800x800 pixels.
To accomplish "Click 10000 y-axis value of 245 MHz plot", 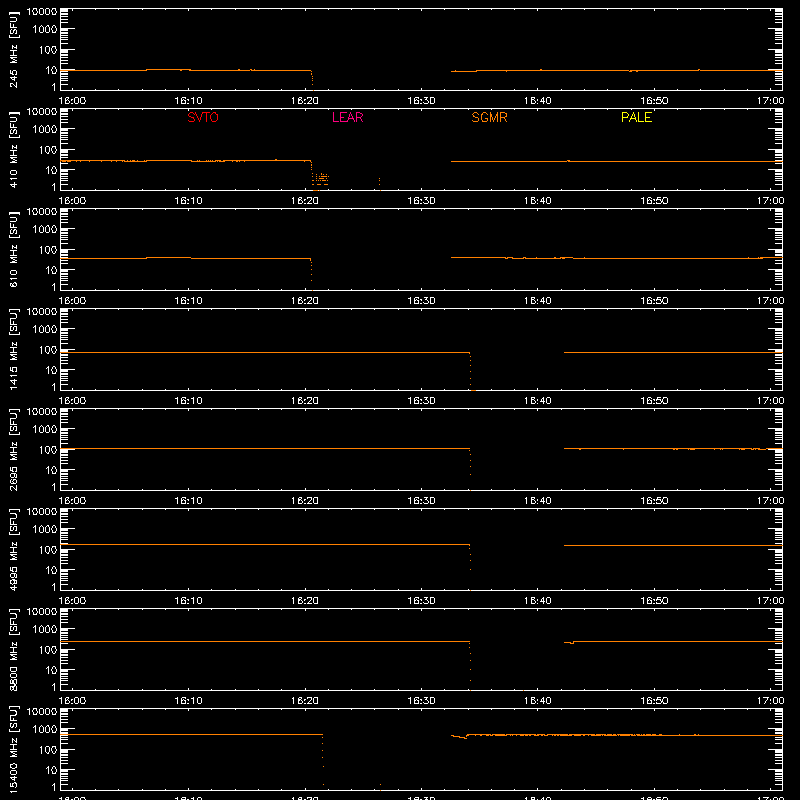I will (x=42, y=12).
